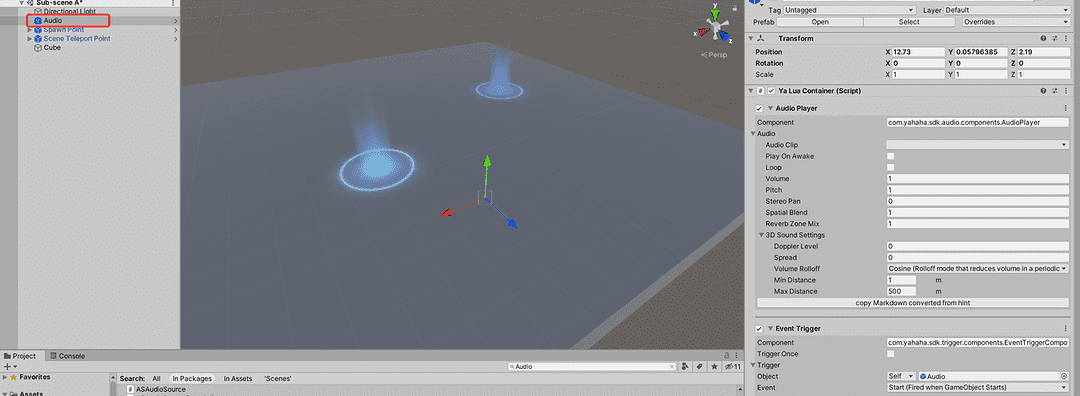This screenshot has height=396, width=1080.
Task: Open Ya Lua Container presets icon
Action: (1055, 91)
